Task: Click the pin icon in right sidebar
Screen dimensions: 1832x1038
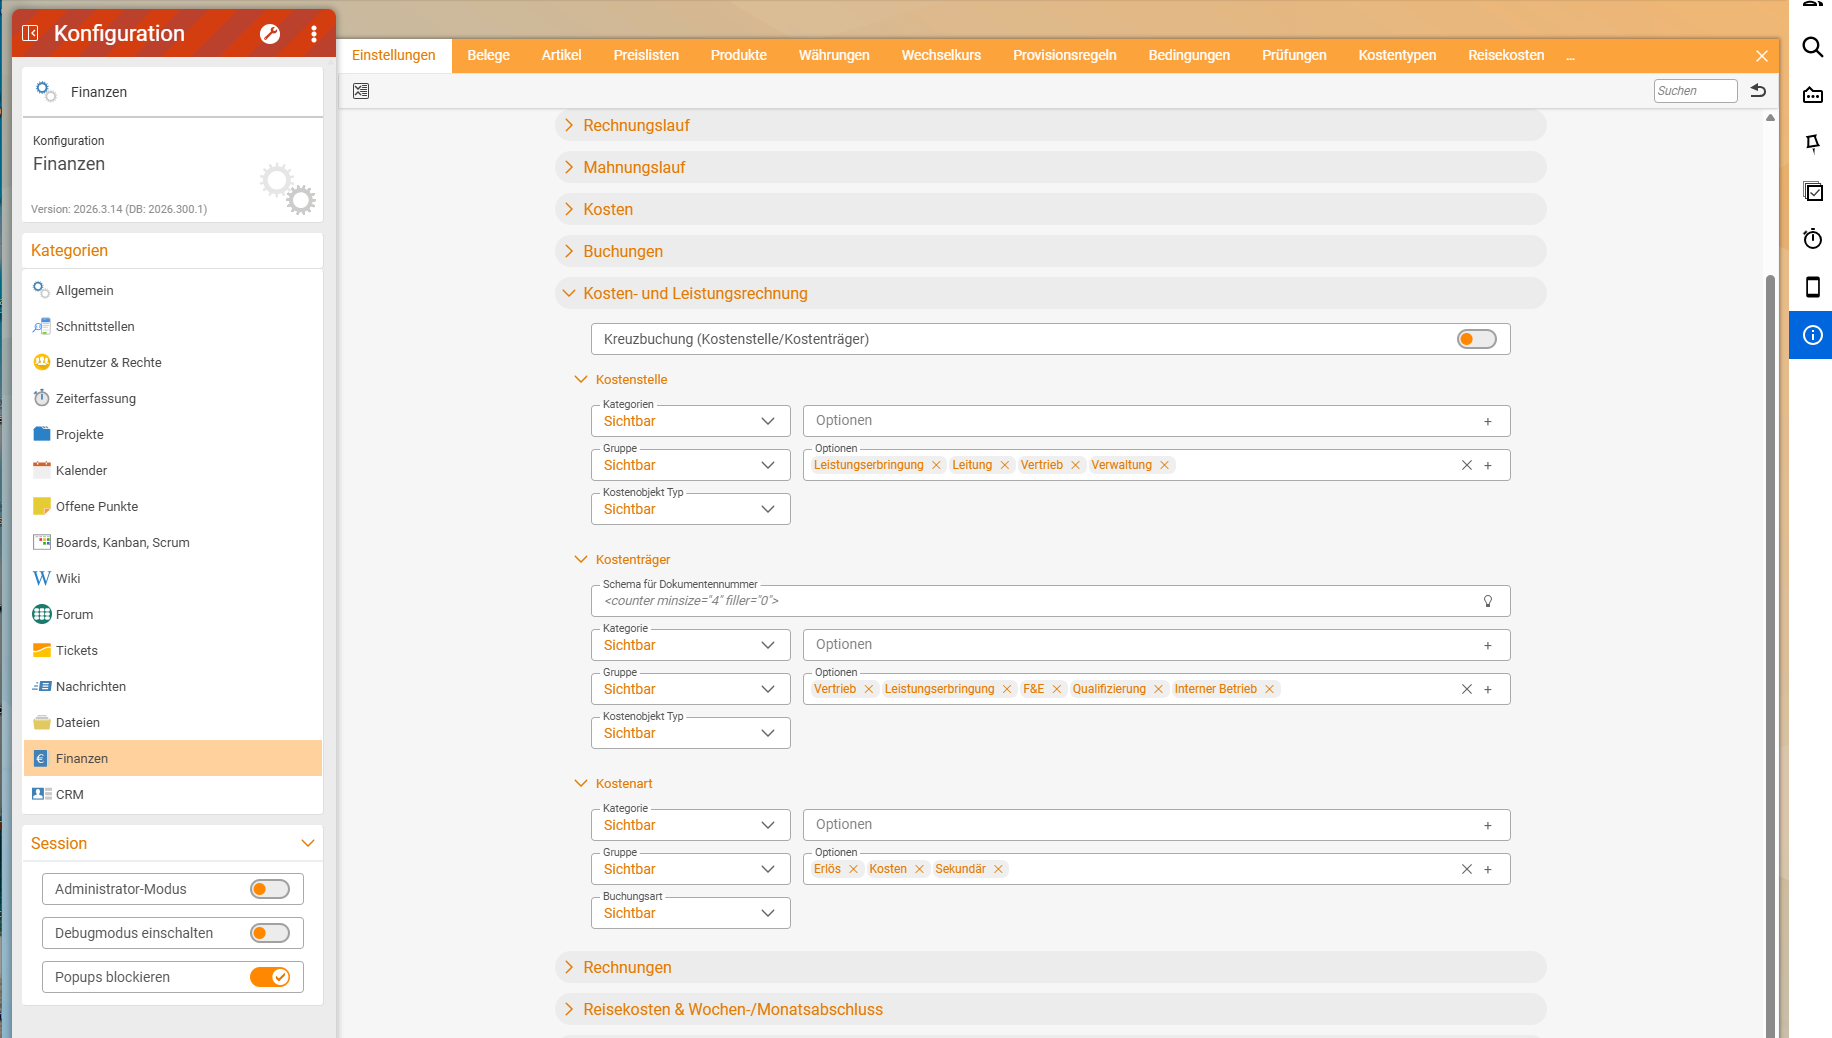Action: (1812, 143)
